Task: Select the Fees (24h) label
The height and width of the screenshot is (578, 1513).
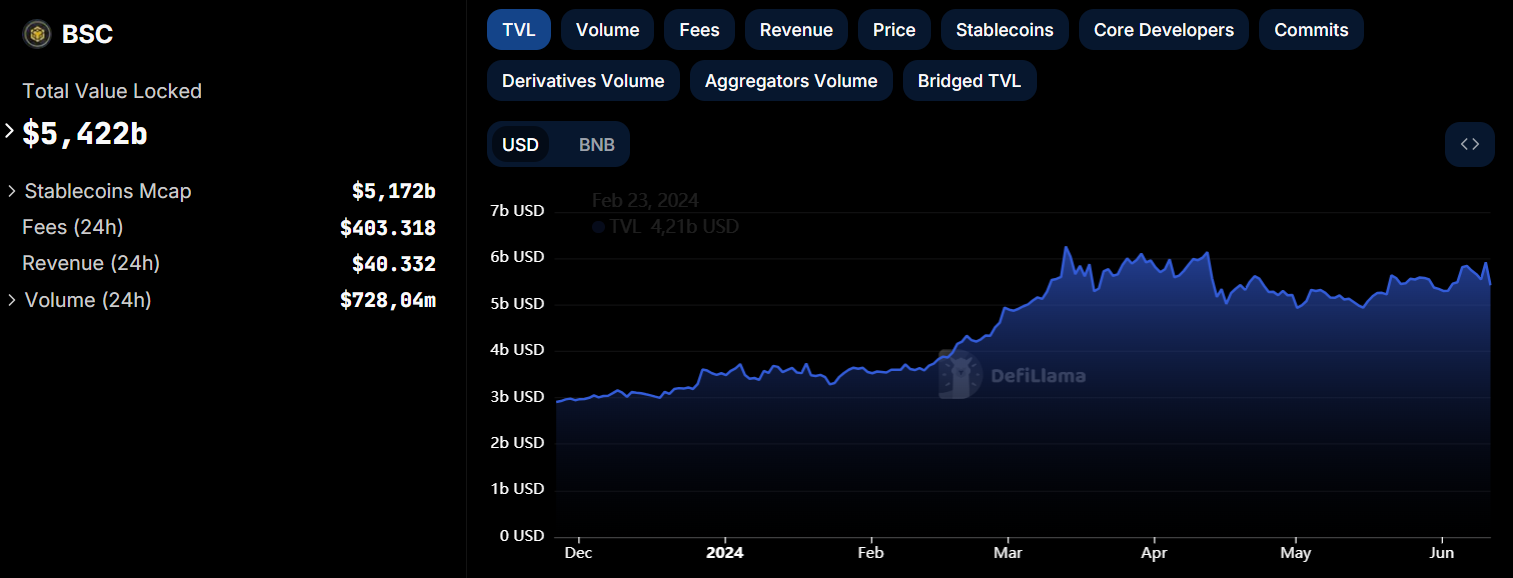Action: coord(72,227)
